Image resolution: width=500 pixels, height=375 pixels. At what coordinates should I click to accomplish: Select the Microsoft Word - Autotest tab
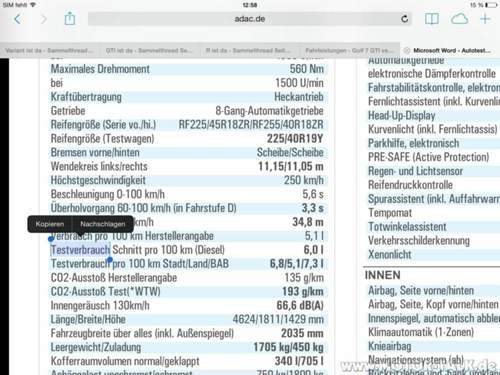point(450,50)
